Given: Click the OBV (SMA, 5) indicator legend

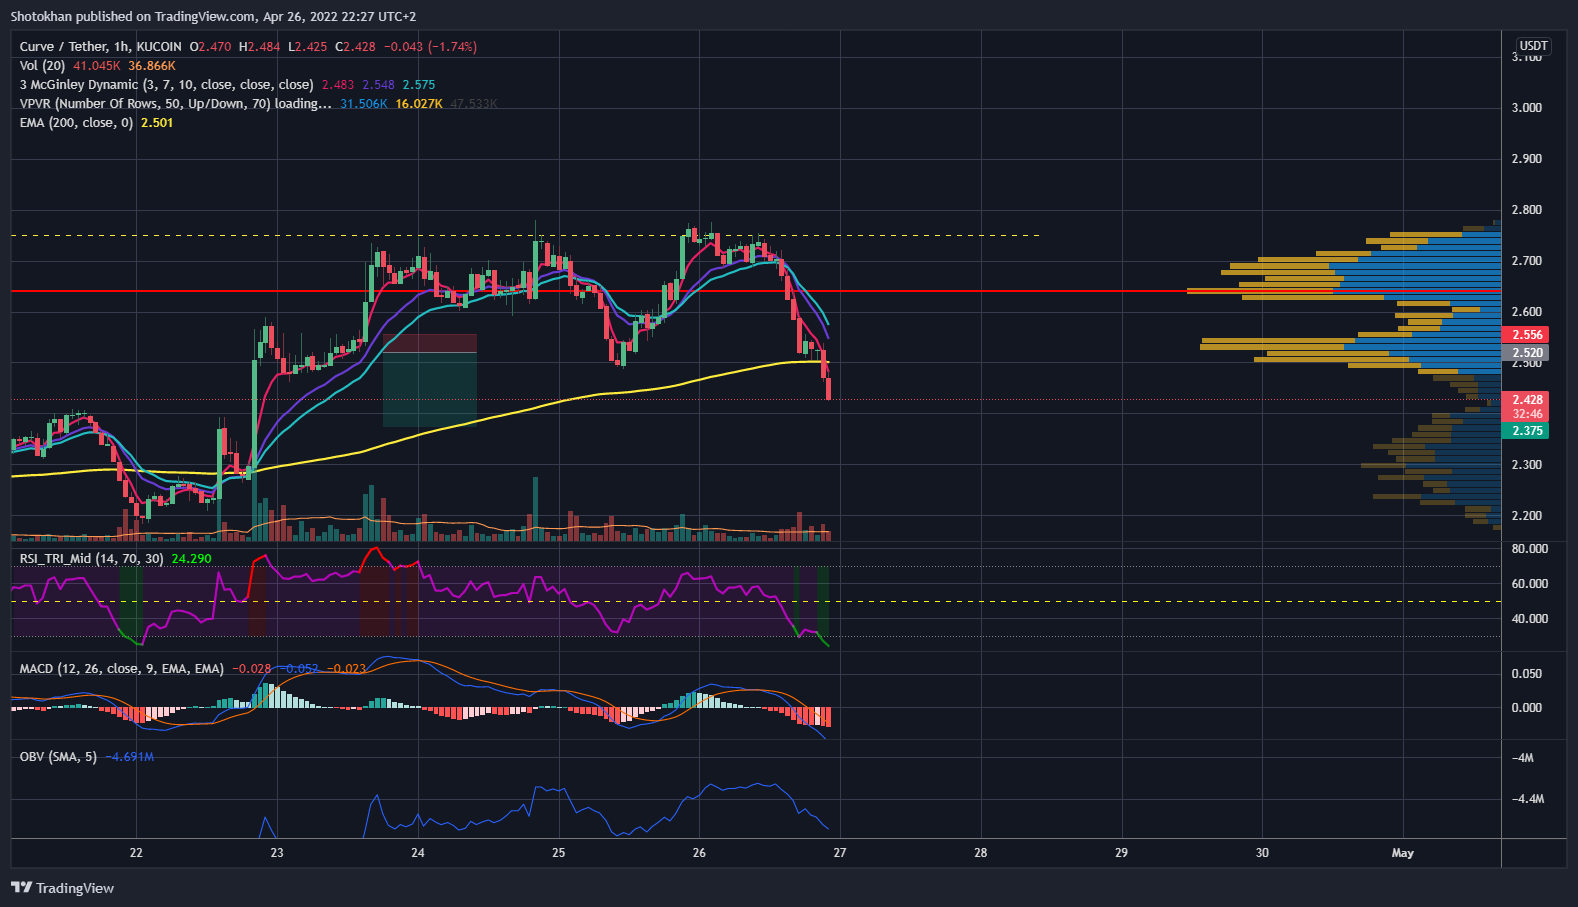Looking at the screenshot, I should coord(58,757).
